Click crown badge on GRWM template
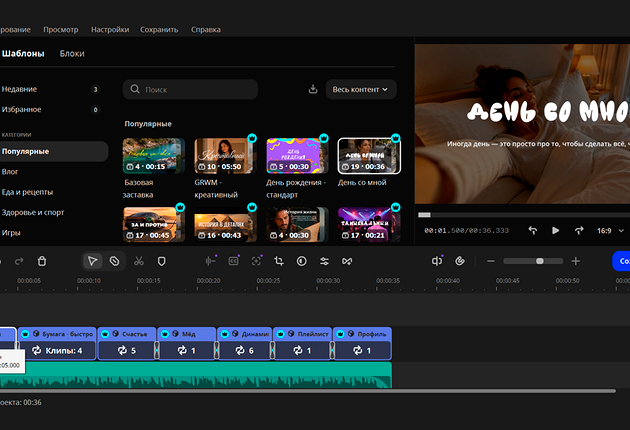630x430 pixels. [x=252, y=139]
